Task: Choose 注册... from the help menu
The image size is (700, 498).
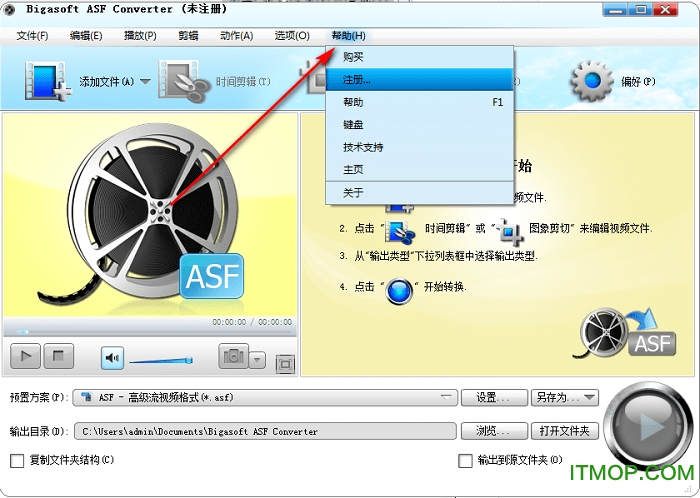Action: click(x=420, y=79)
